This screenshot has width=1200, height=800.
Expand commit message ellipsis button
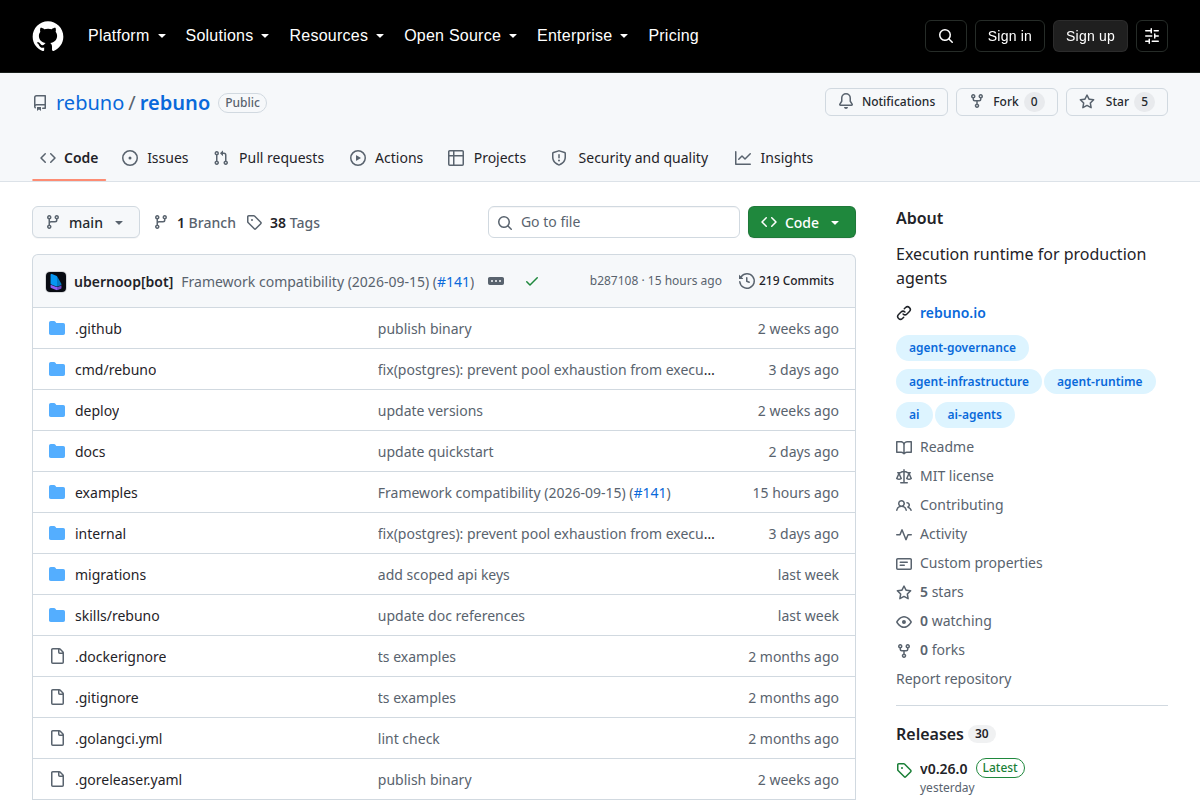click(x=496, y=281)
